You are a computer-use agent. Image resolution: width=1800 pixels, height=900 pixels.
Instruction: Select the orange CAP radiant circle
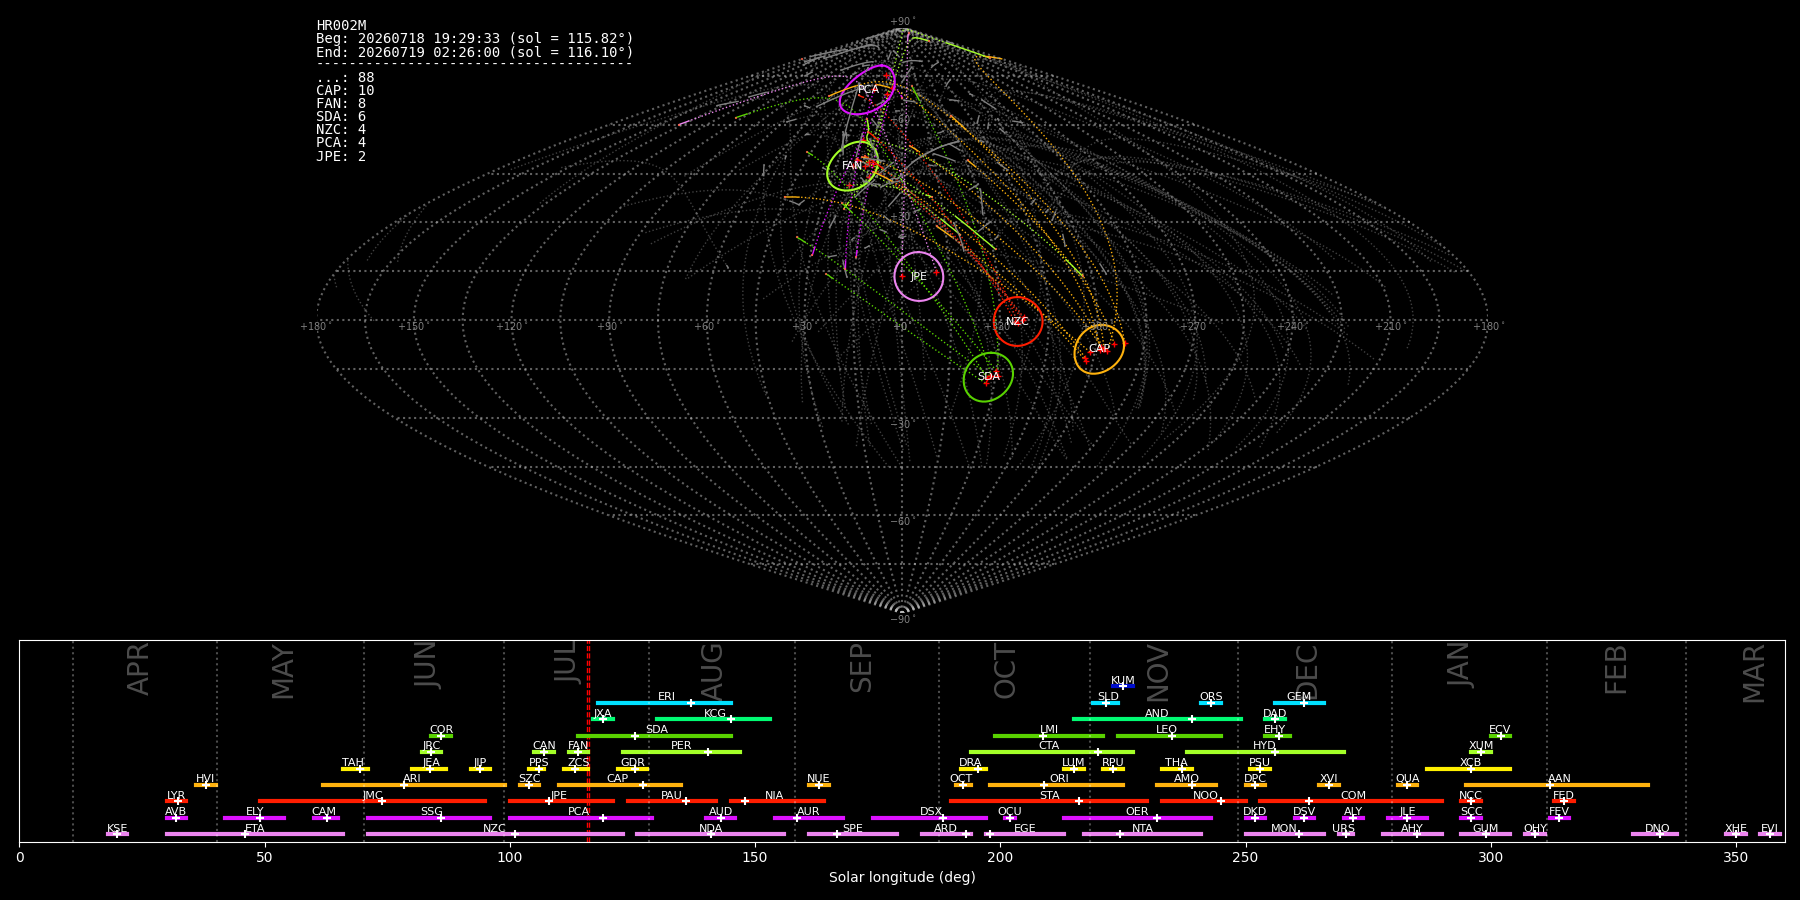click(1099, 349)
